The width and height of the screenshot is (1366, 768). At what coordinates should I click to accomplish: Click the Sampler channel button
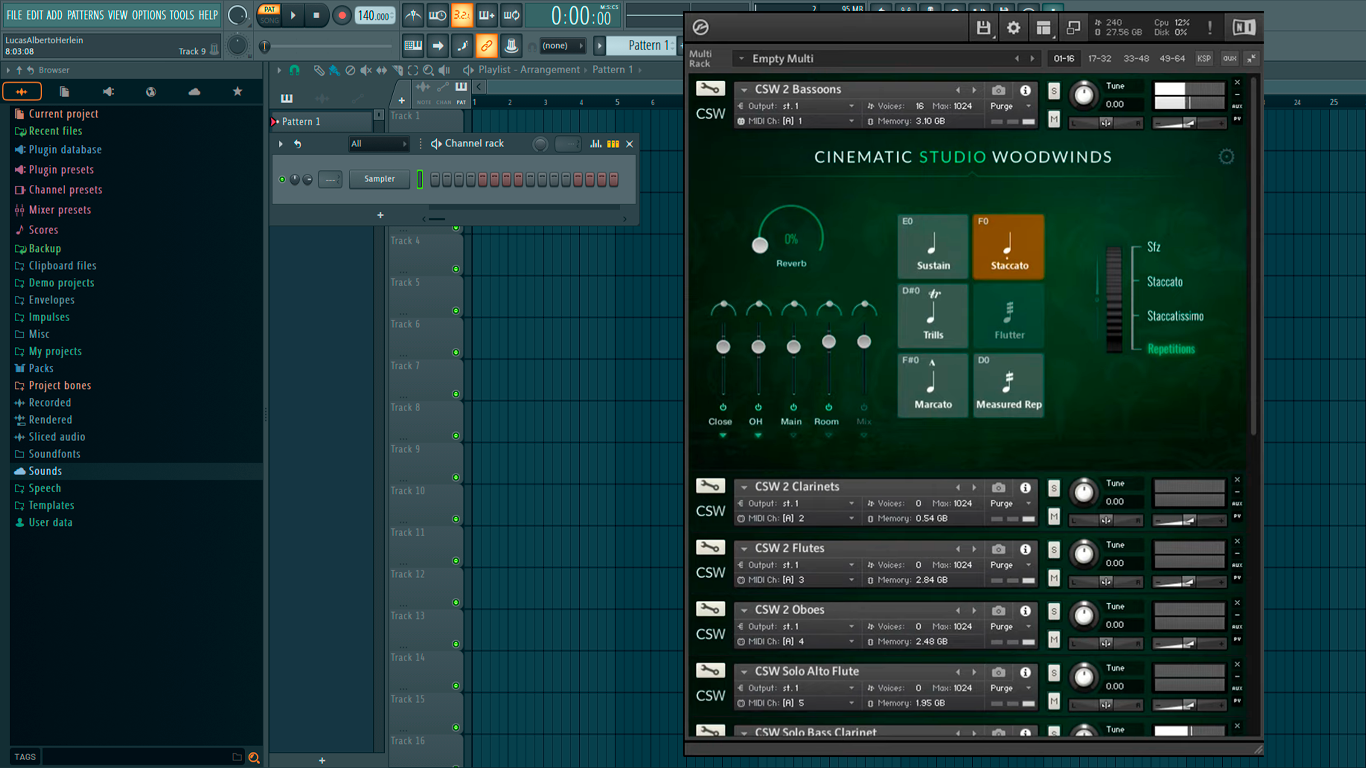click(380, 180)
